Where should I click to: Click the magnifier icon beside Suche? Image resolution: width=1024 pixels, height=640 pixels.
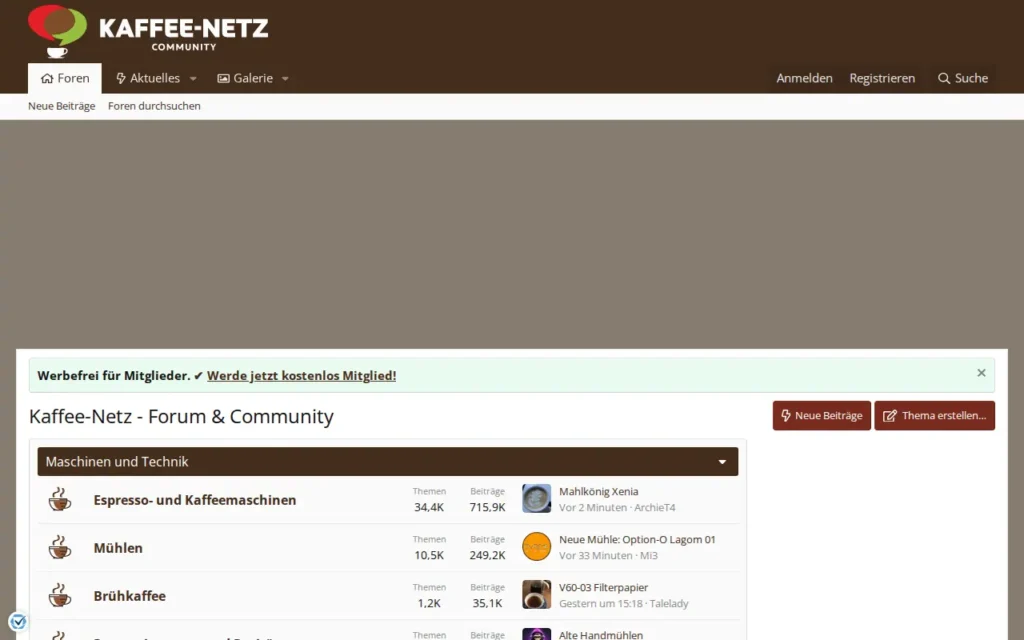click(944, 78)
